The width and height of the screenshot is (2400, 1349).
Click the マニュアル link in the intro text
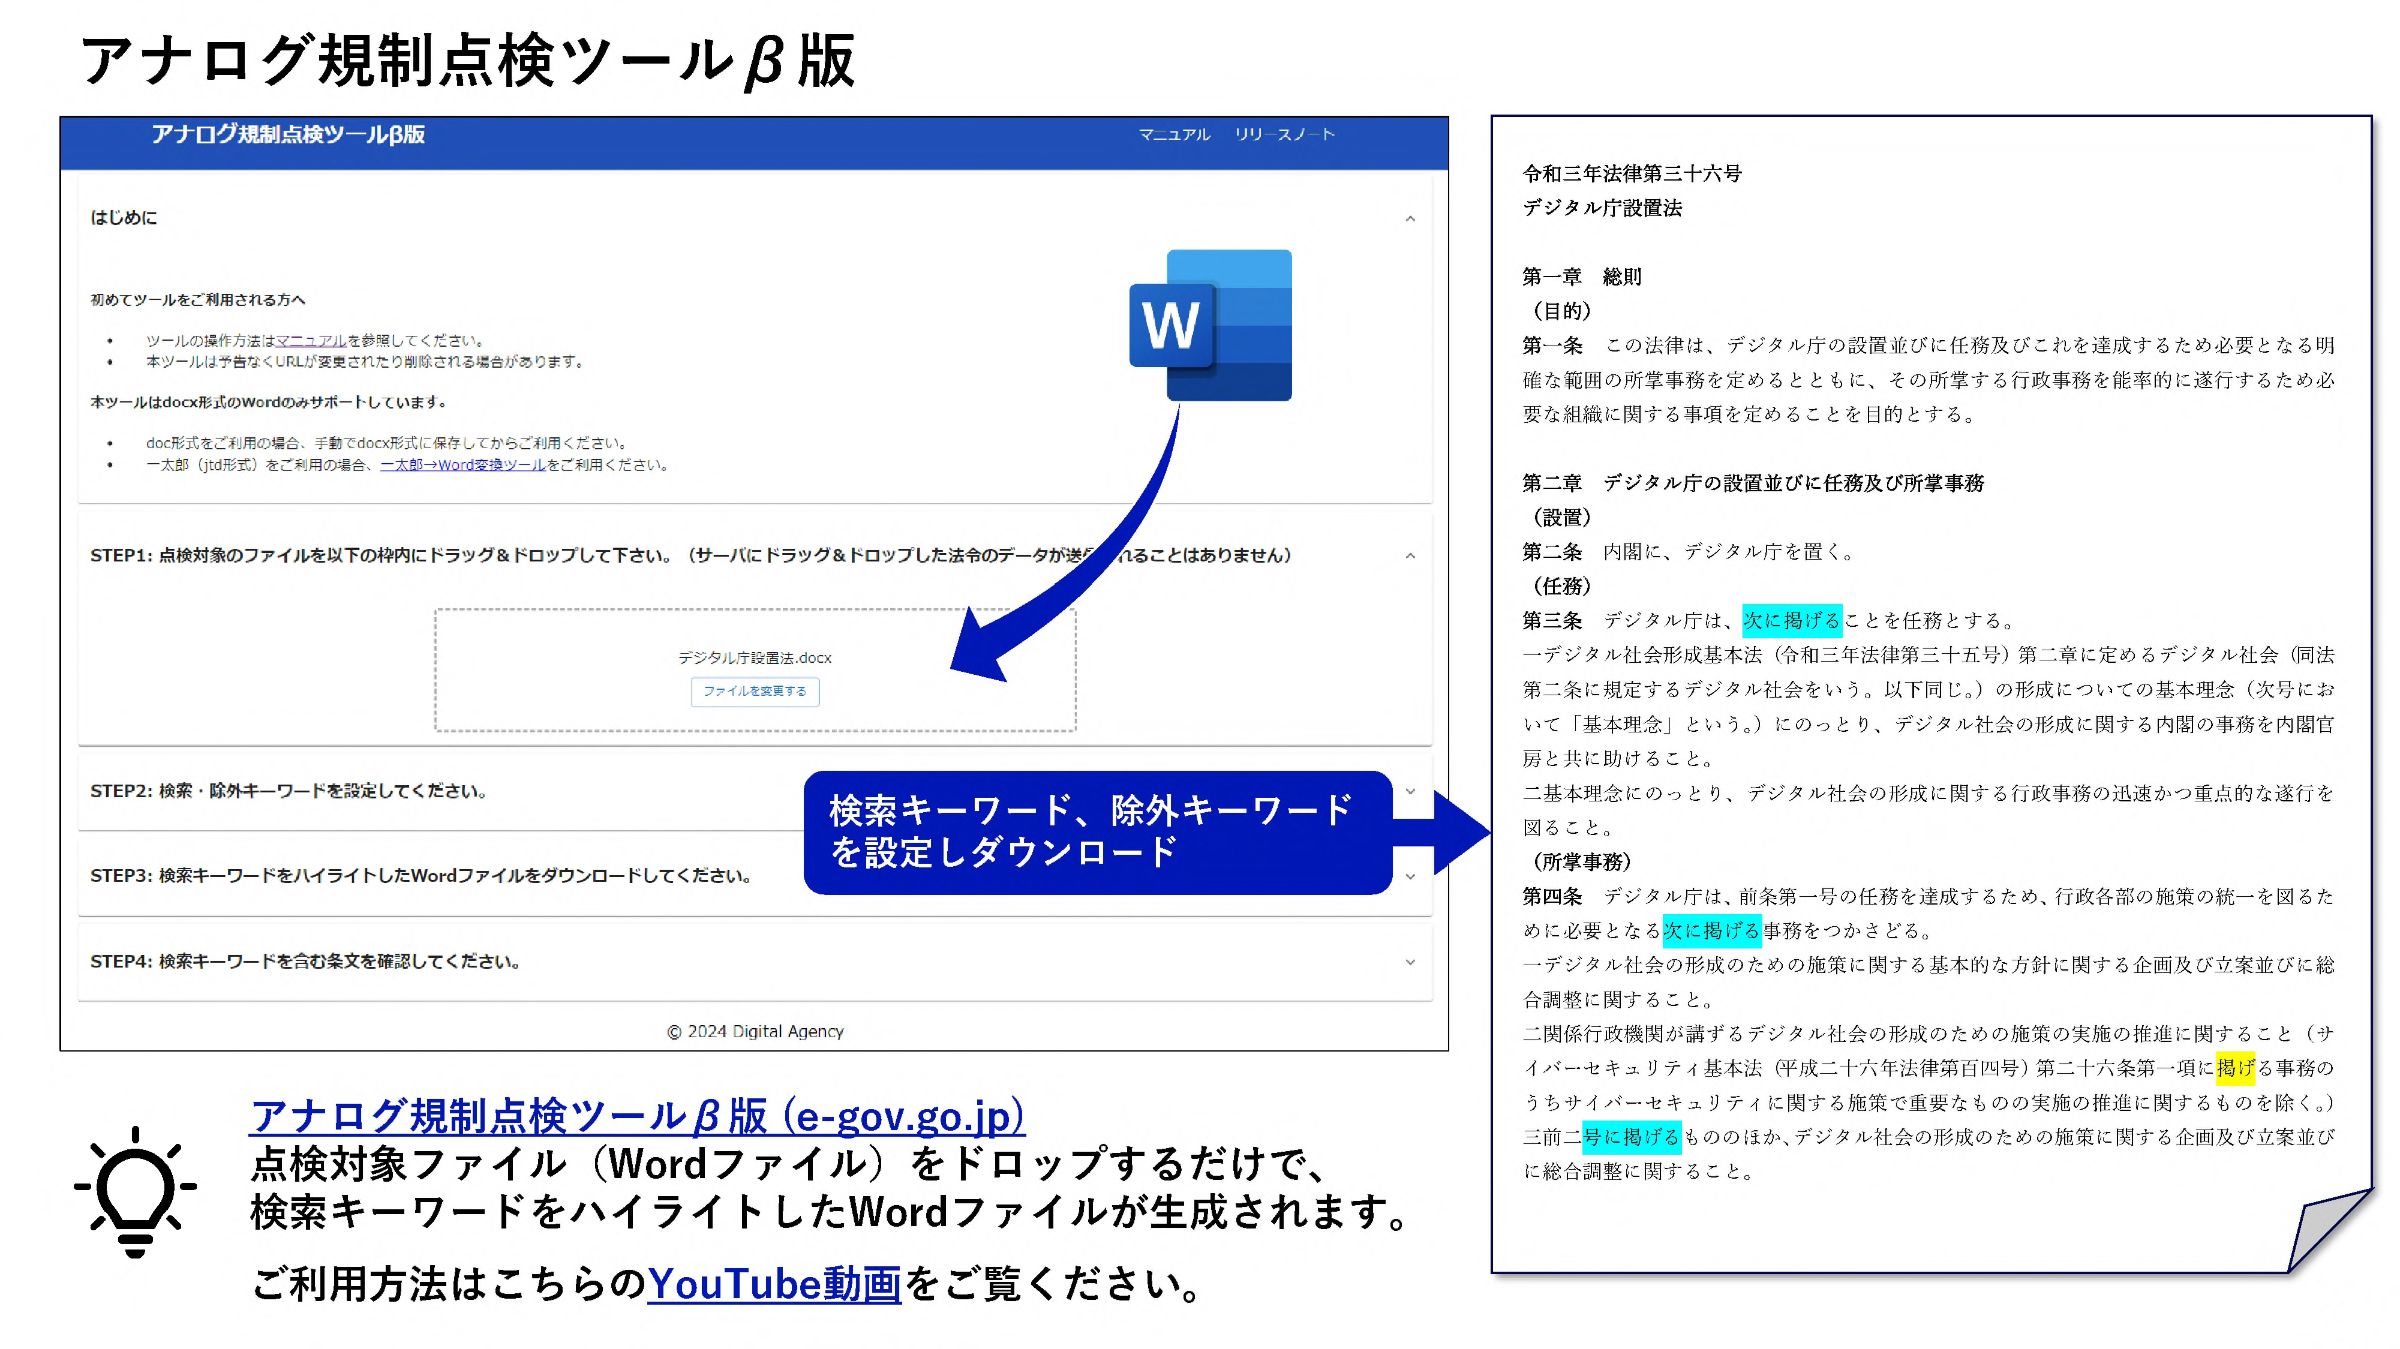click(x=311, y=341)
